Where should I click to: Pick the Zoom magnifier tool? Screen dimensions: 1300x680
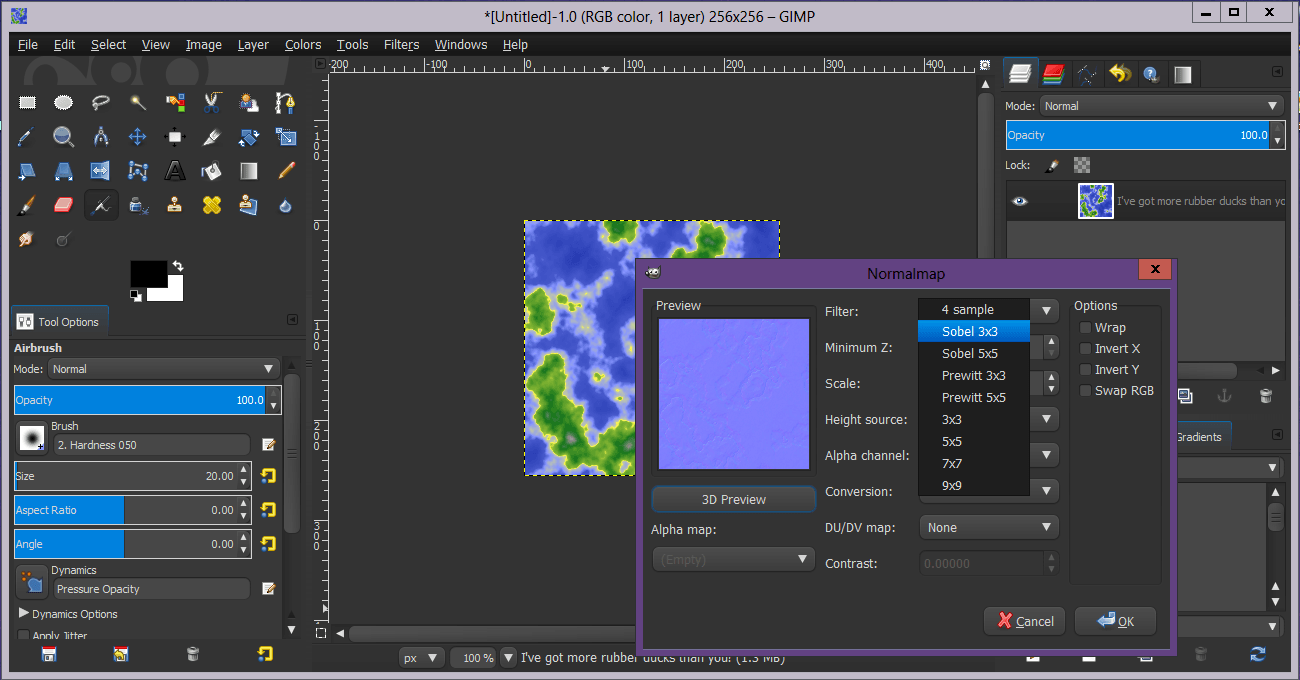tap(64, 137)
